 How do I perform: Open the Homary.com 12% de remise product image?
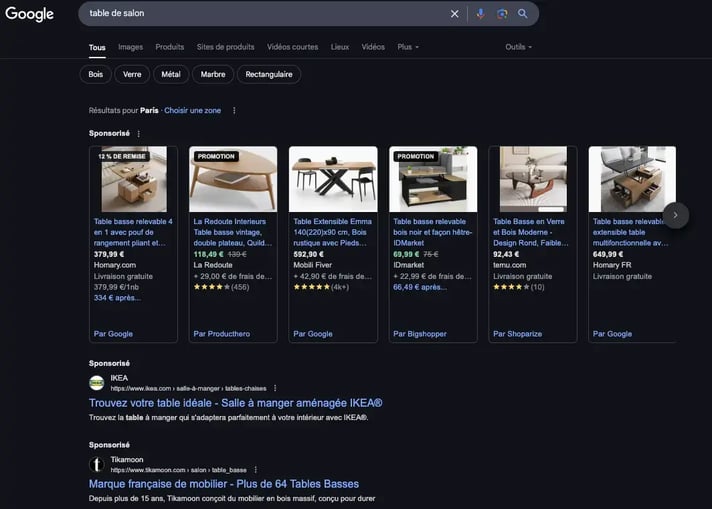point(134,179)
